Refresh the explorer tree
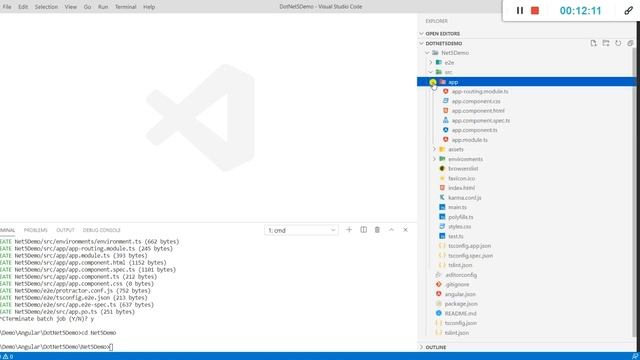The height and width of the screenshot is (360, 640). (618, 43)
